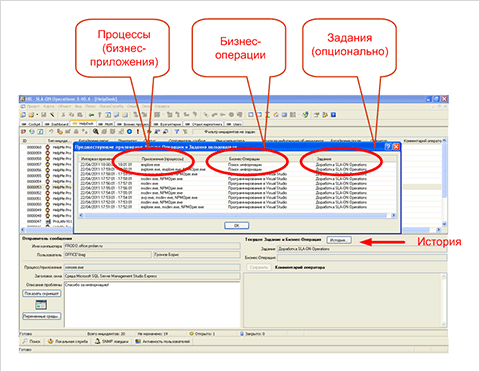Open the Справка menu

(162, 106)
